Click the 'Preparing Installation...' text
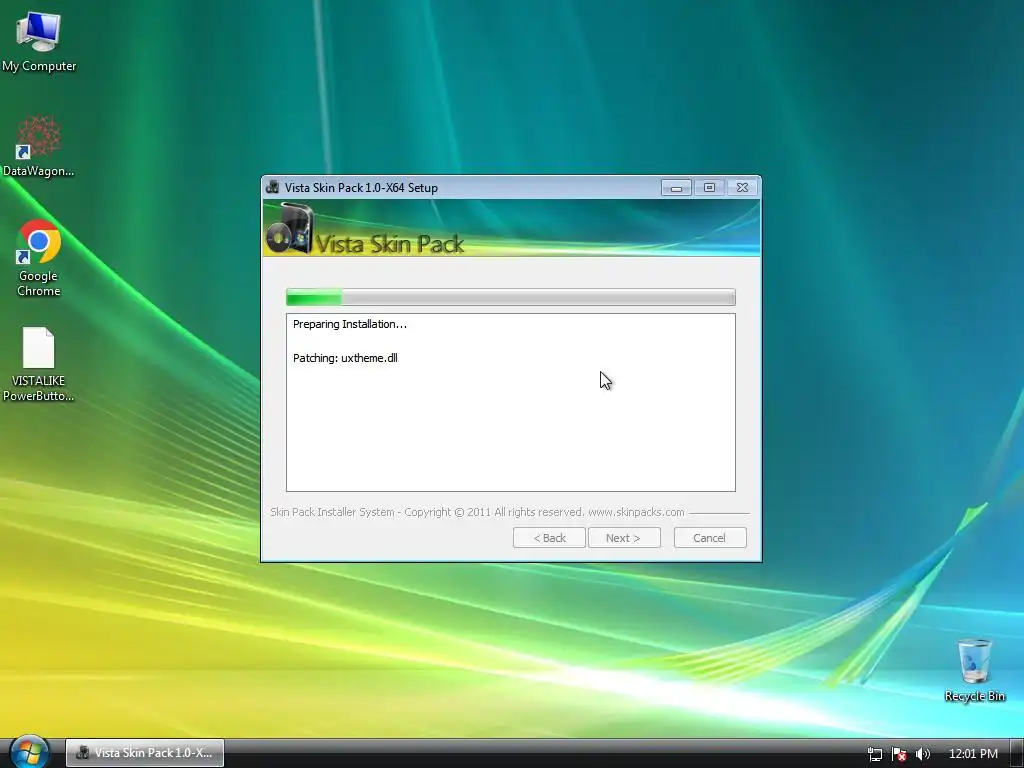This screenshot has width=1024, height=768. pyautogui.click(x=349, y=324)
